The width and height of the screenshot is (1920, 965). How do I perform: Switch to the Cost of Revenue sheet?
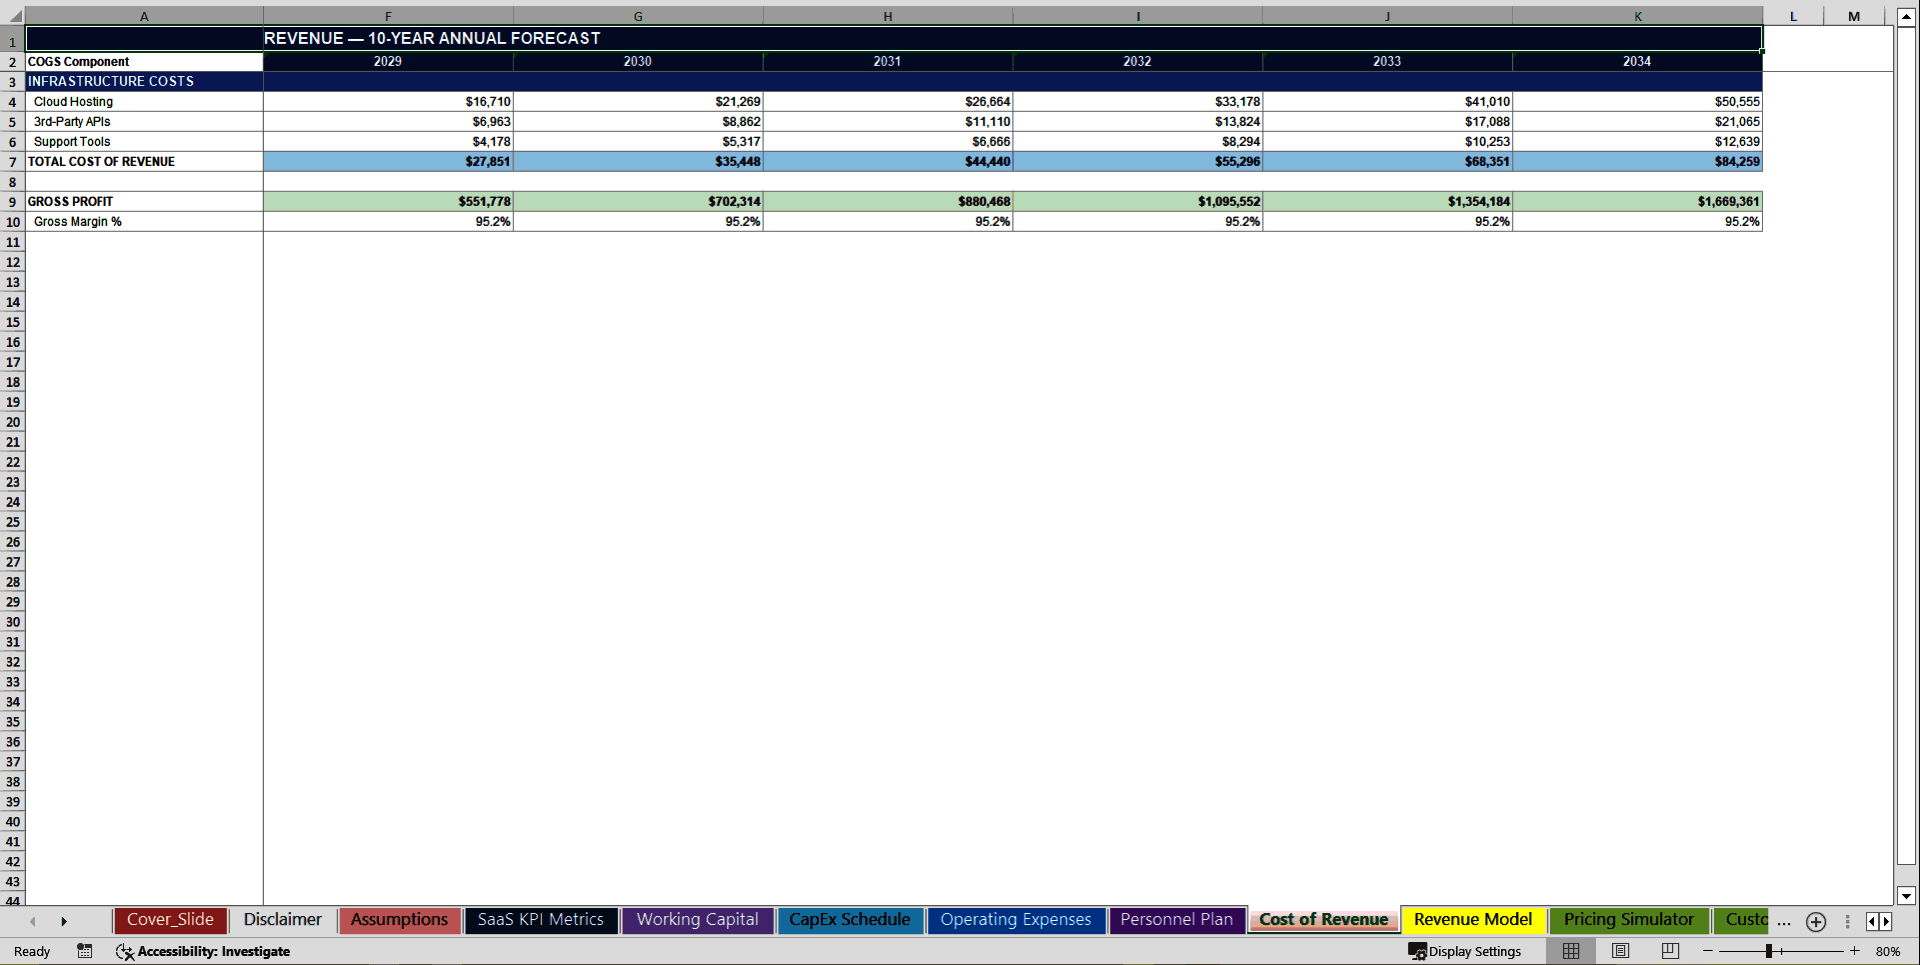click(x=1323, y=920)
